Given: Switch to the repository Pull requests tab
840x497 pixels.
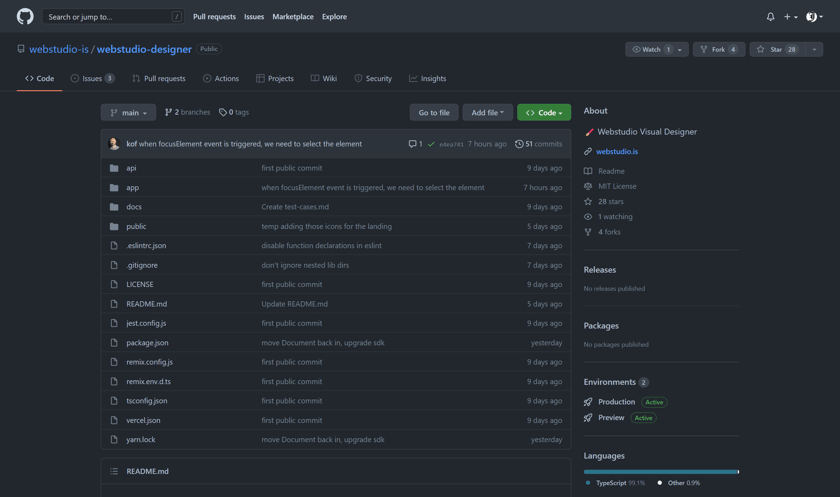Looking at the screenshot, I should 159,78.
